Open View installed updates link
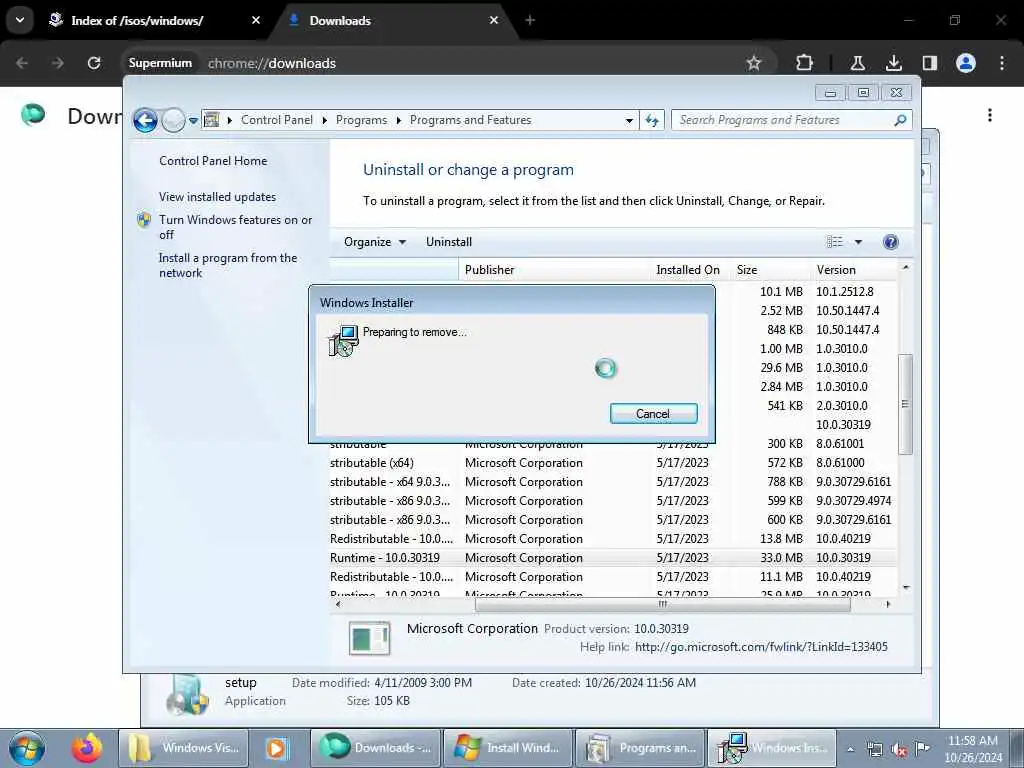Screen dimensions: 1024x768 pyautogui.click(x=217, y=197)
